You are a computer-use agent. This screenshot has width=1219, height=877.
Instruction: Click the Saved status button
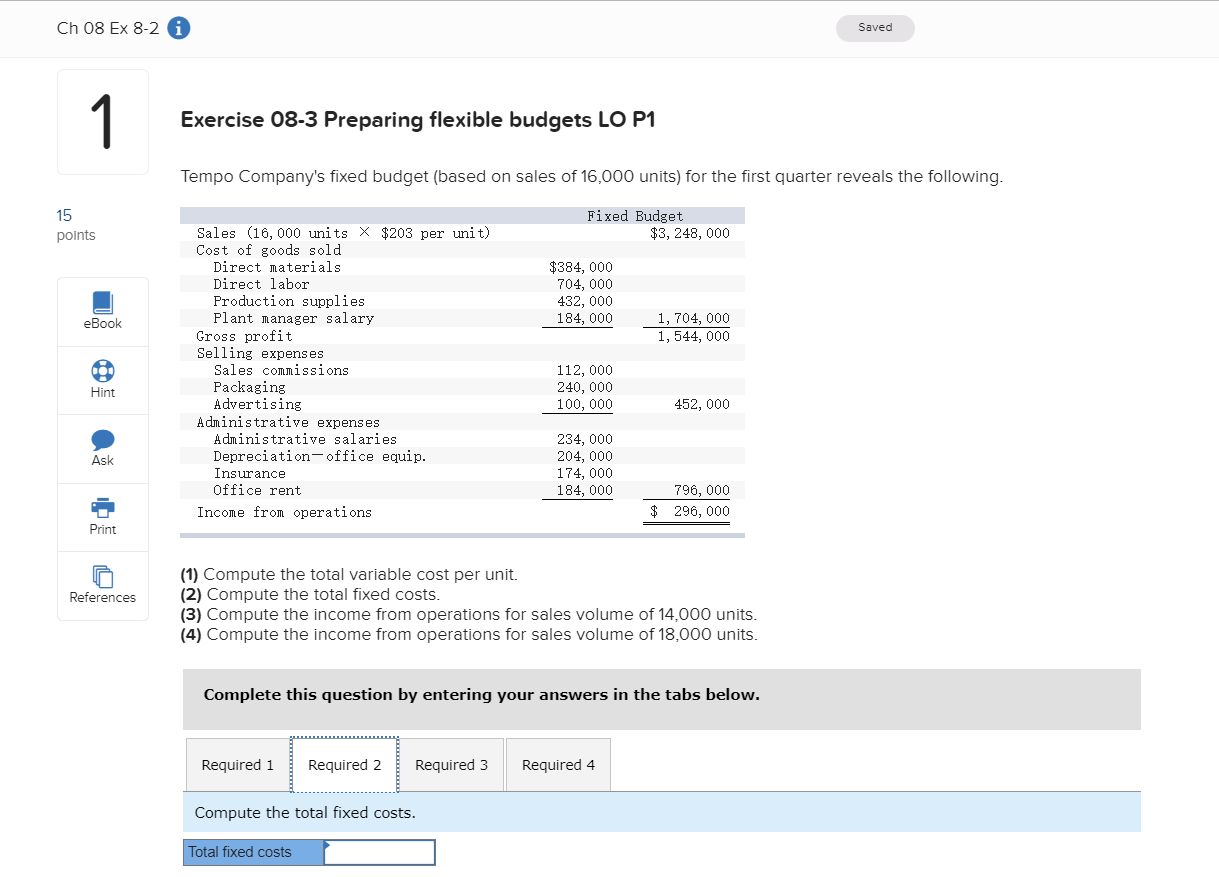click(875, 28)
